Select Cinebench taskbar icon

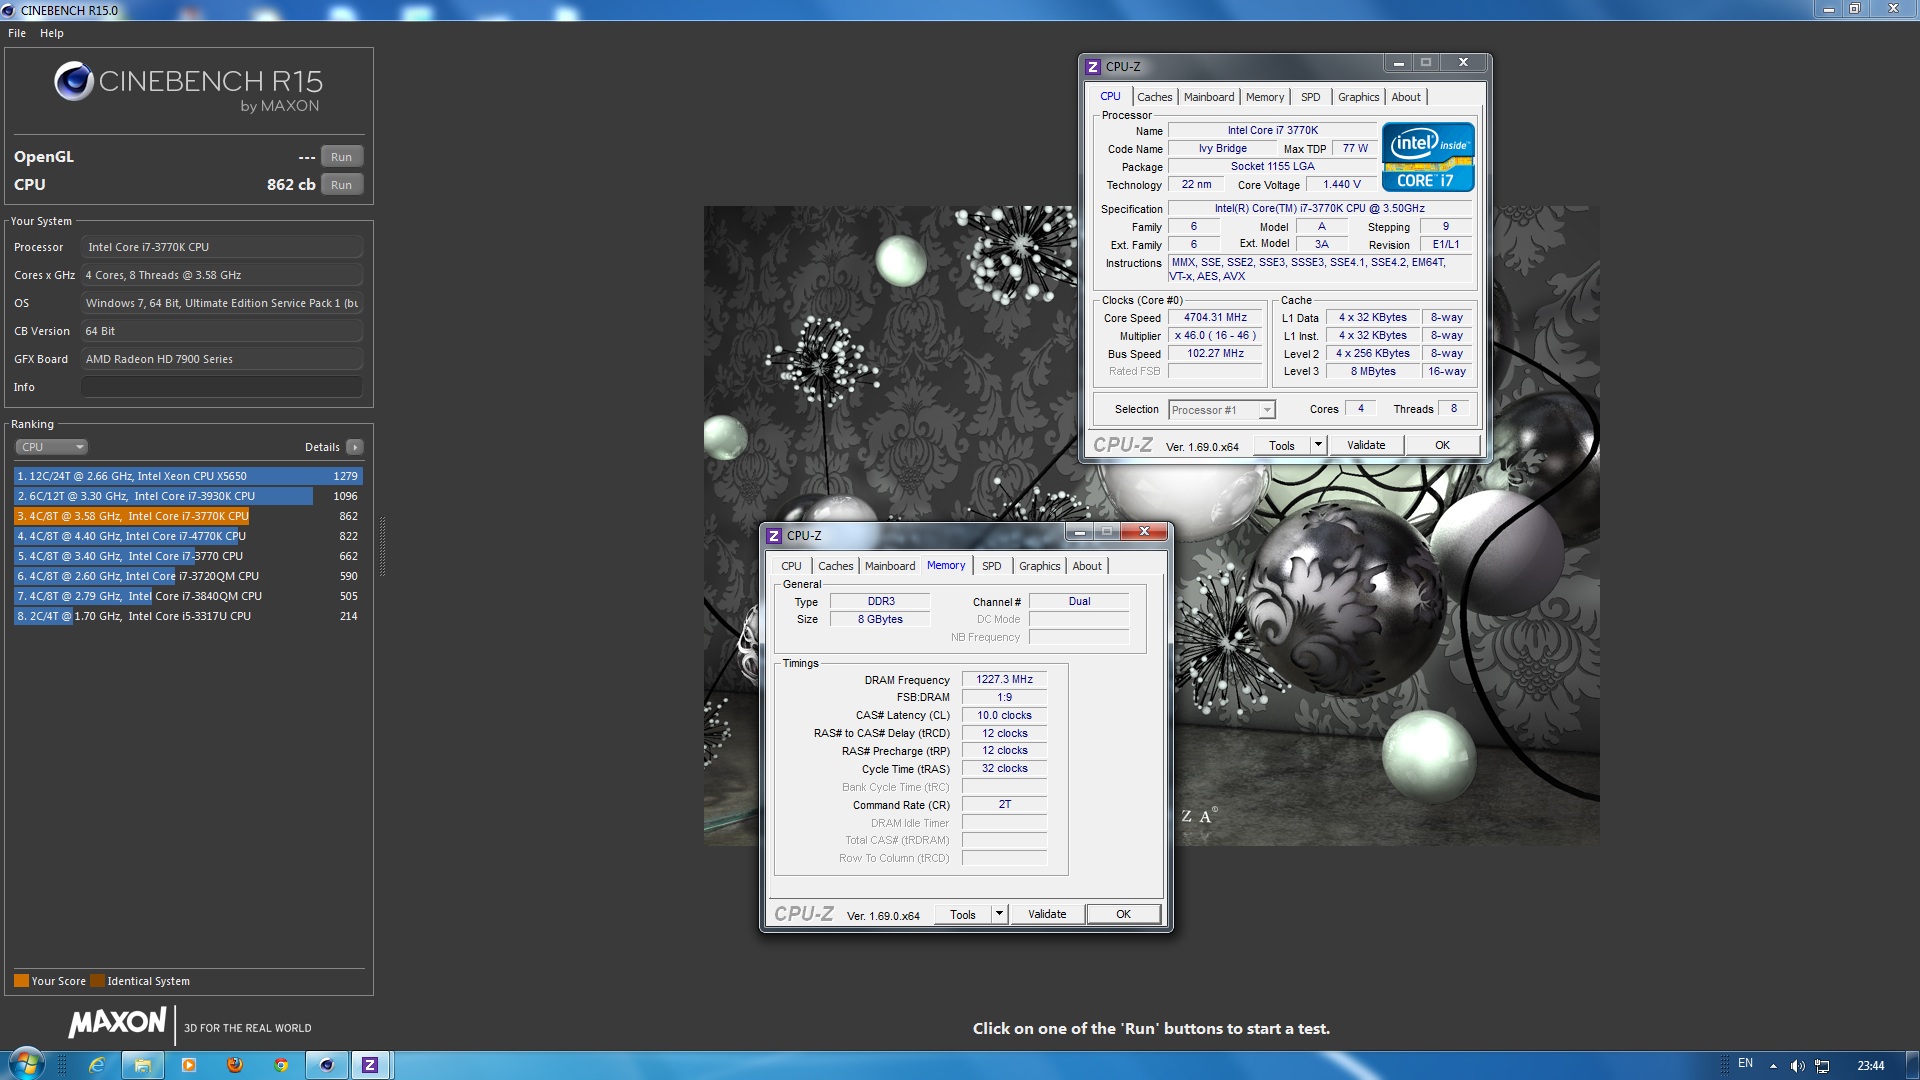click(326, 1065)
